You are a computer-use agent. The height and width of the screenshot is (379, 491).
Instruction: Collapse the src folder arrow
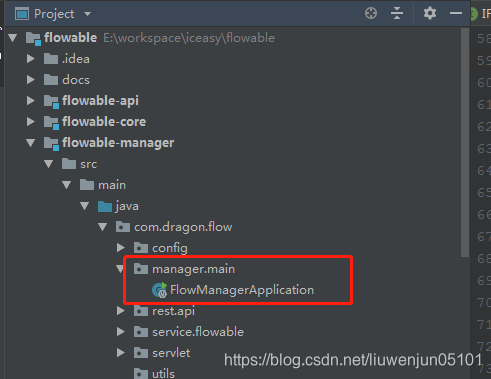point(49,164)
